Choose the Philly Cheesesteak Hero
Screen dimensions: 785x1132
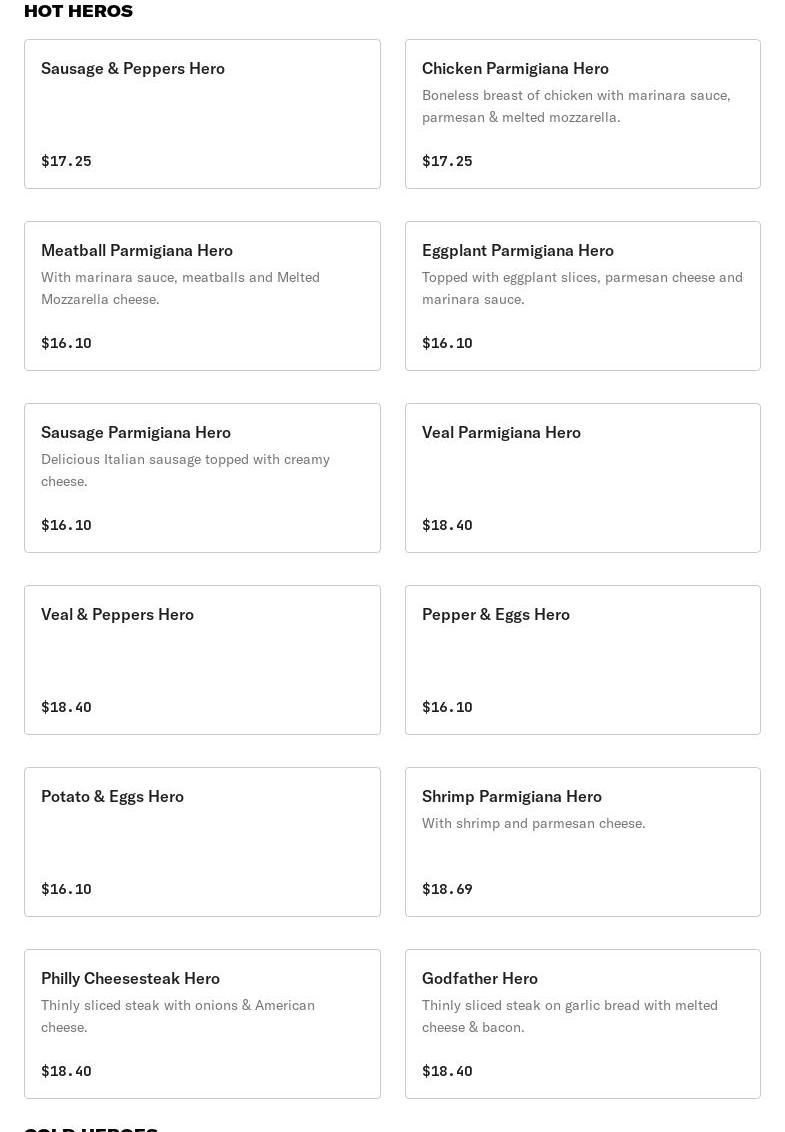tap(202, 1024)
